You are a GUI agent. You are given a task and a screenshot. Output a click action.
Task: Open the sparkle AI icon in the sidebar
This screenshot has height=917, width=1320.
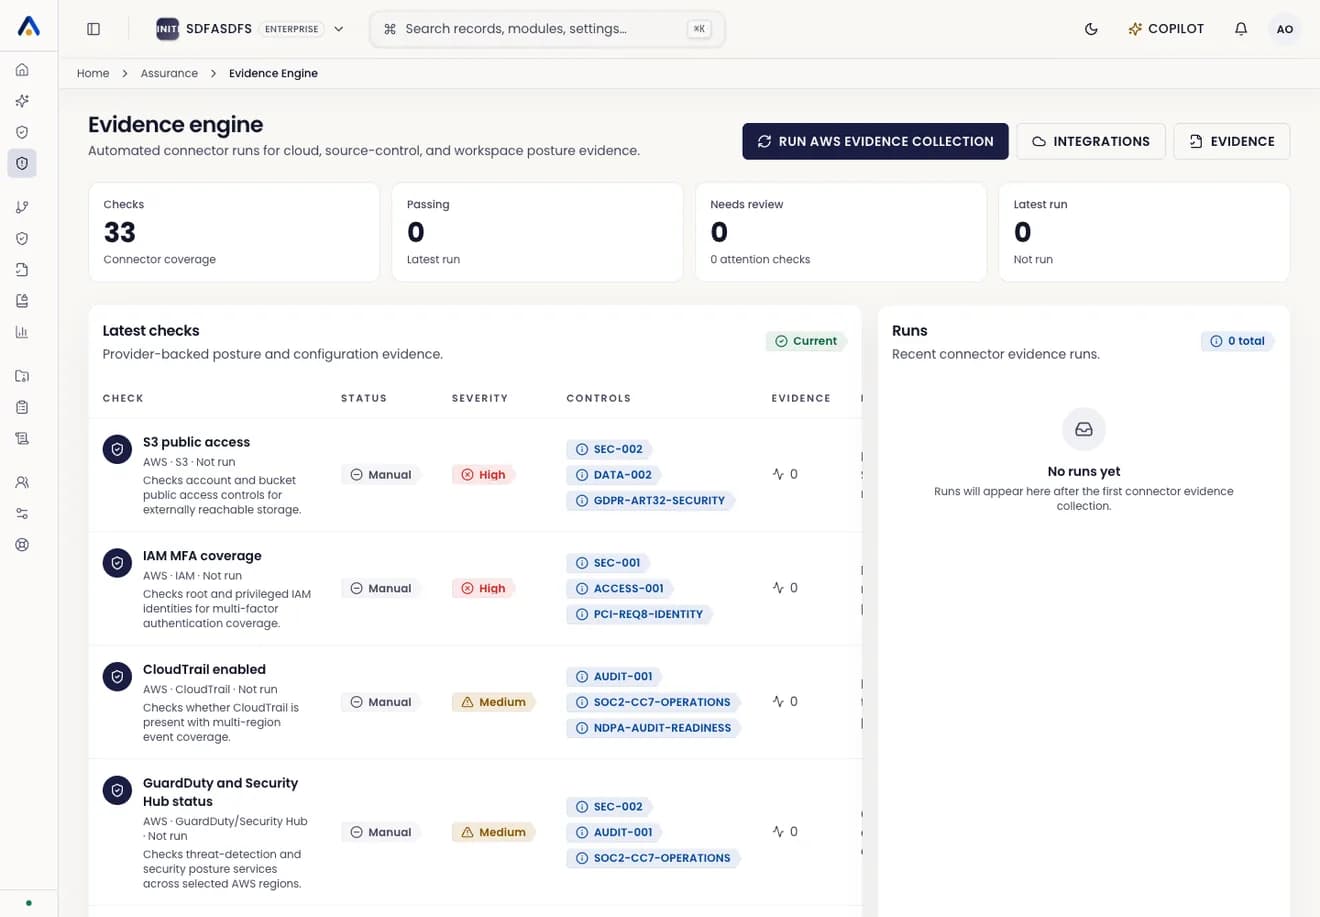[22, 101]
